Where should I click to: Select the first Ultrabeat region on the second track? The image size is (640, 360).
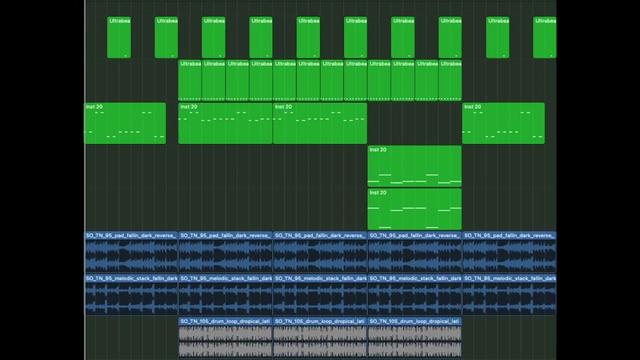click(190, 80)
